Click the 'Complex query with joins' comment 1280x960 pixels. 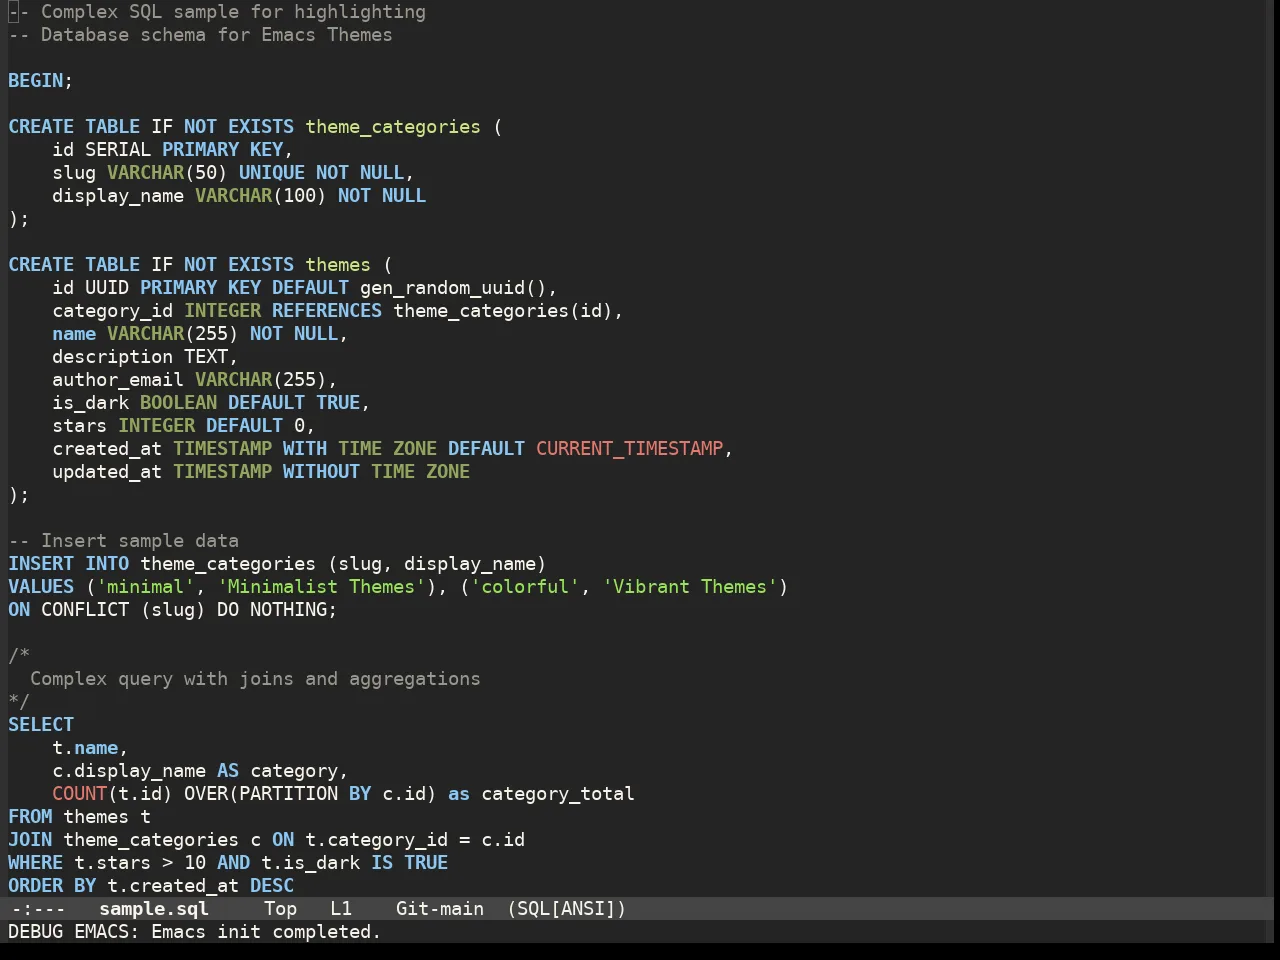255,679
